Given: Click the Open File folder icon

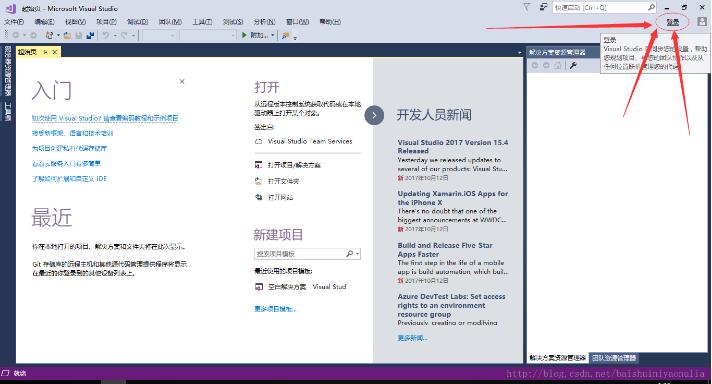Looking at the screenshot, I should [68, 35].
